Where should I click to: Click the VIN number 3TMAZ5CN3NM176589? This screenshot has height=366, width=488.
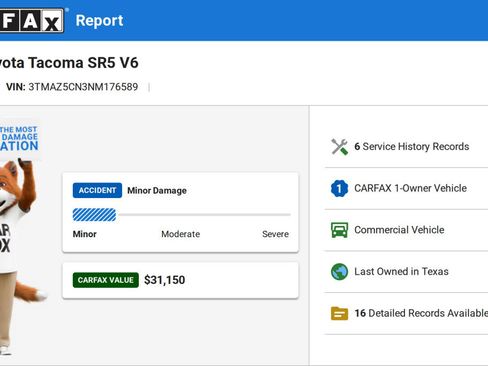tap(83, 87)
